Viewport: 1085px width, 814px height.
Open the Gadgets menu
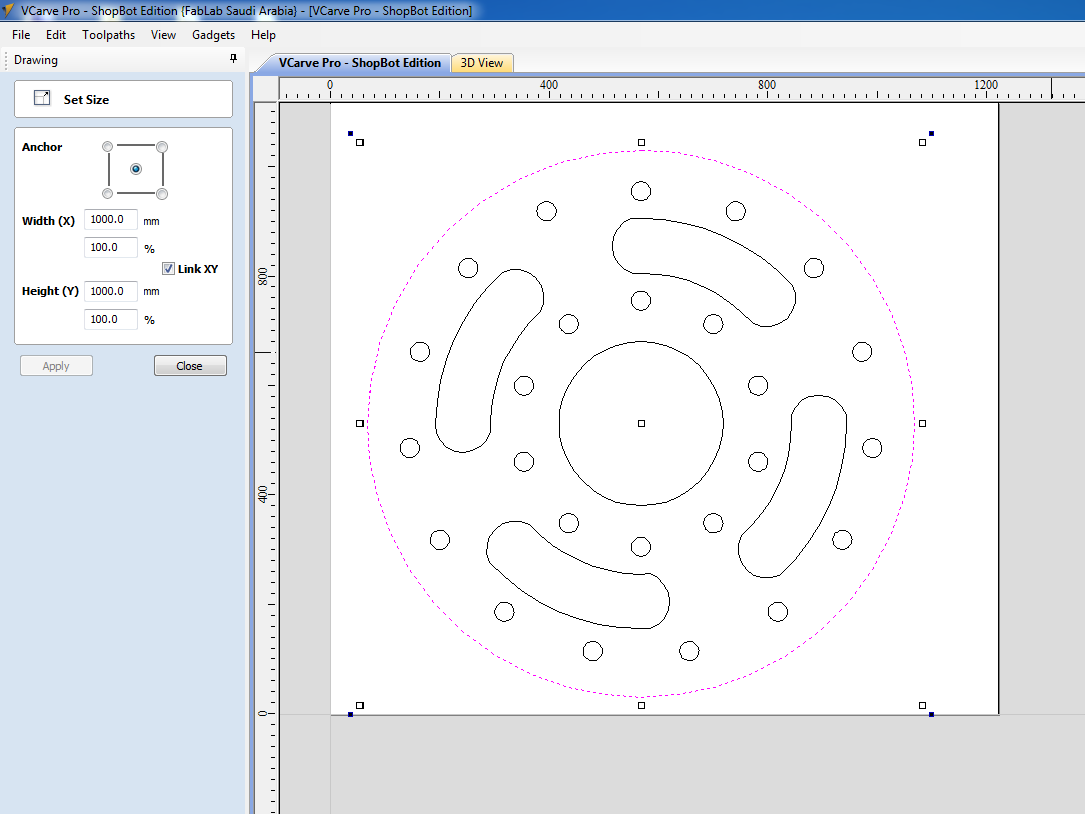click(x=213, y=35)
